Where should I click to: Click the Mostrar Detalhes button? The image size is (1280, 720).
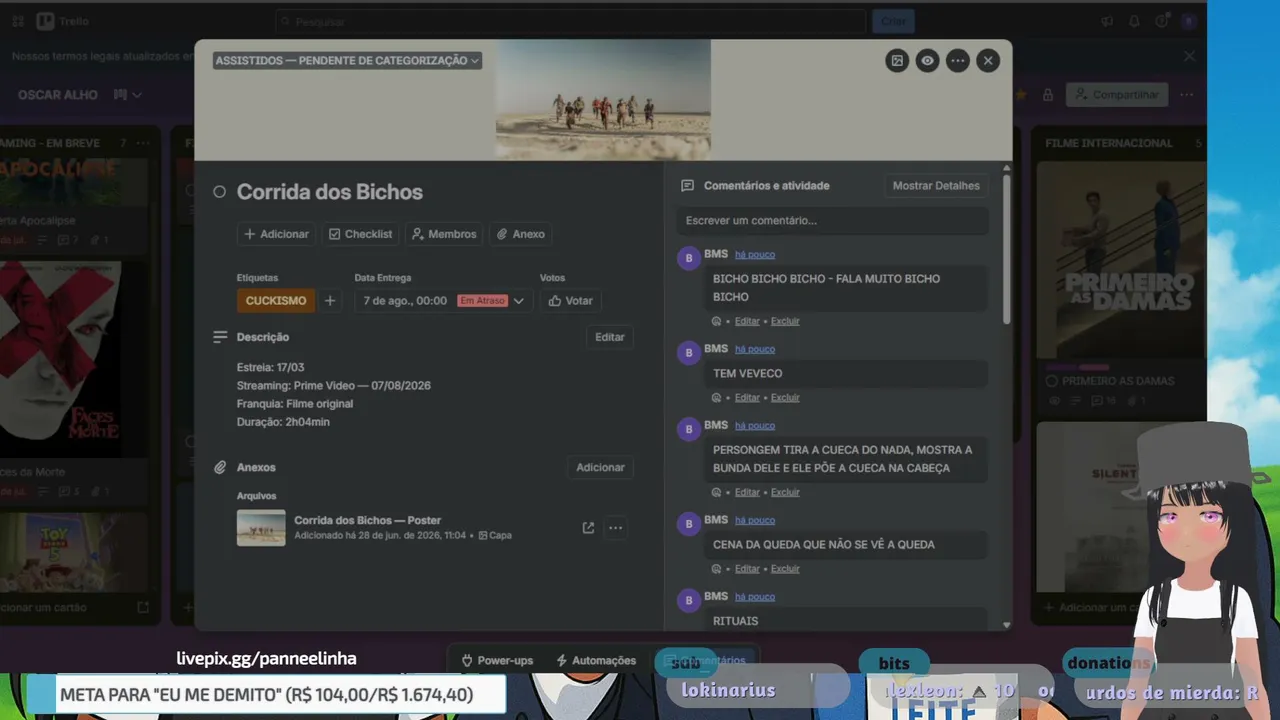[x=936, y=186]
